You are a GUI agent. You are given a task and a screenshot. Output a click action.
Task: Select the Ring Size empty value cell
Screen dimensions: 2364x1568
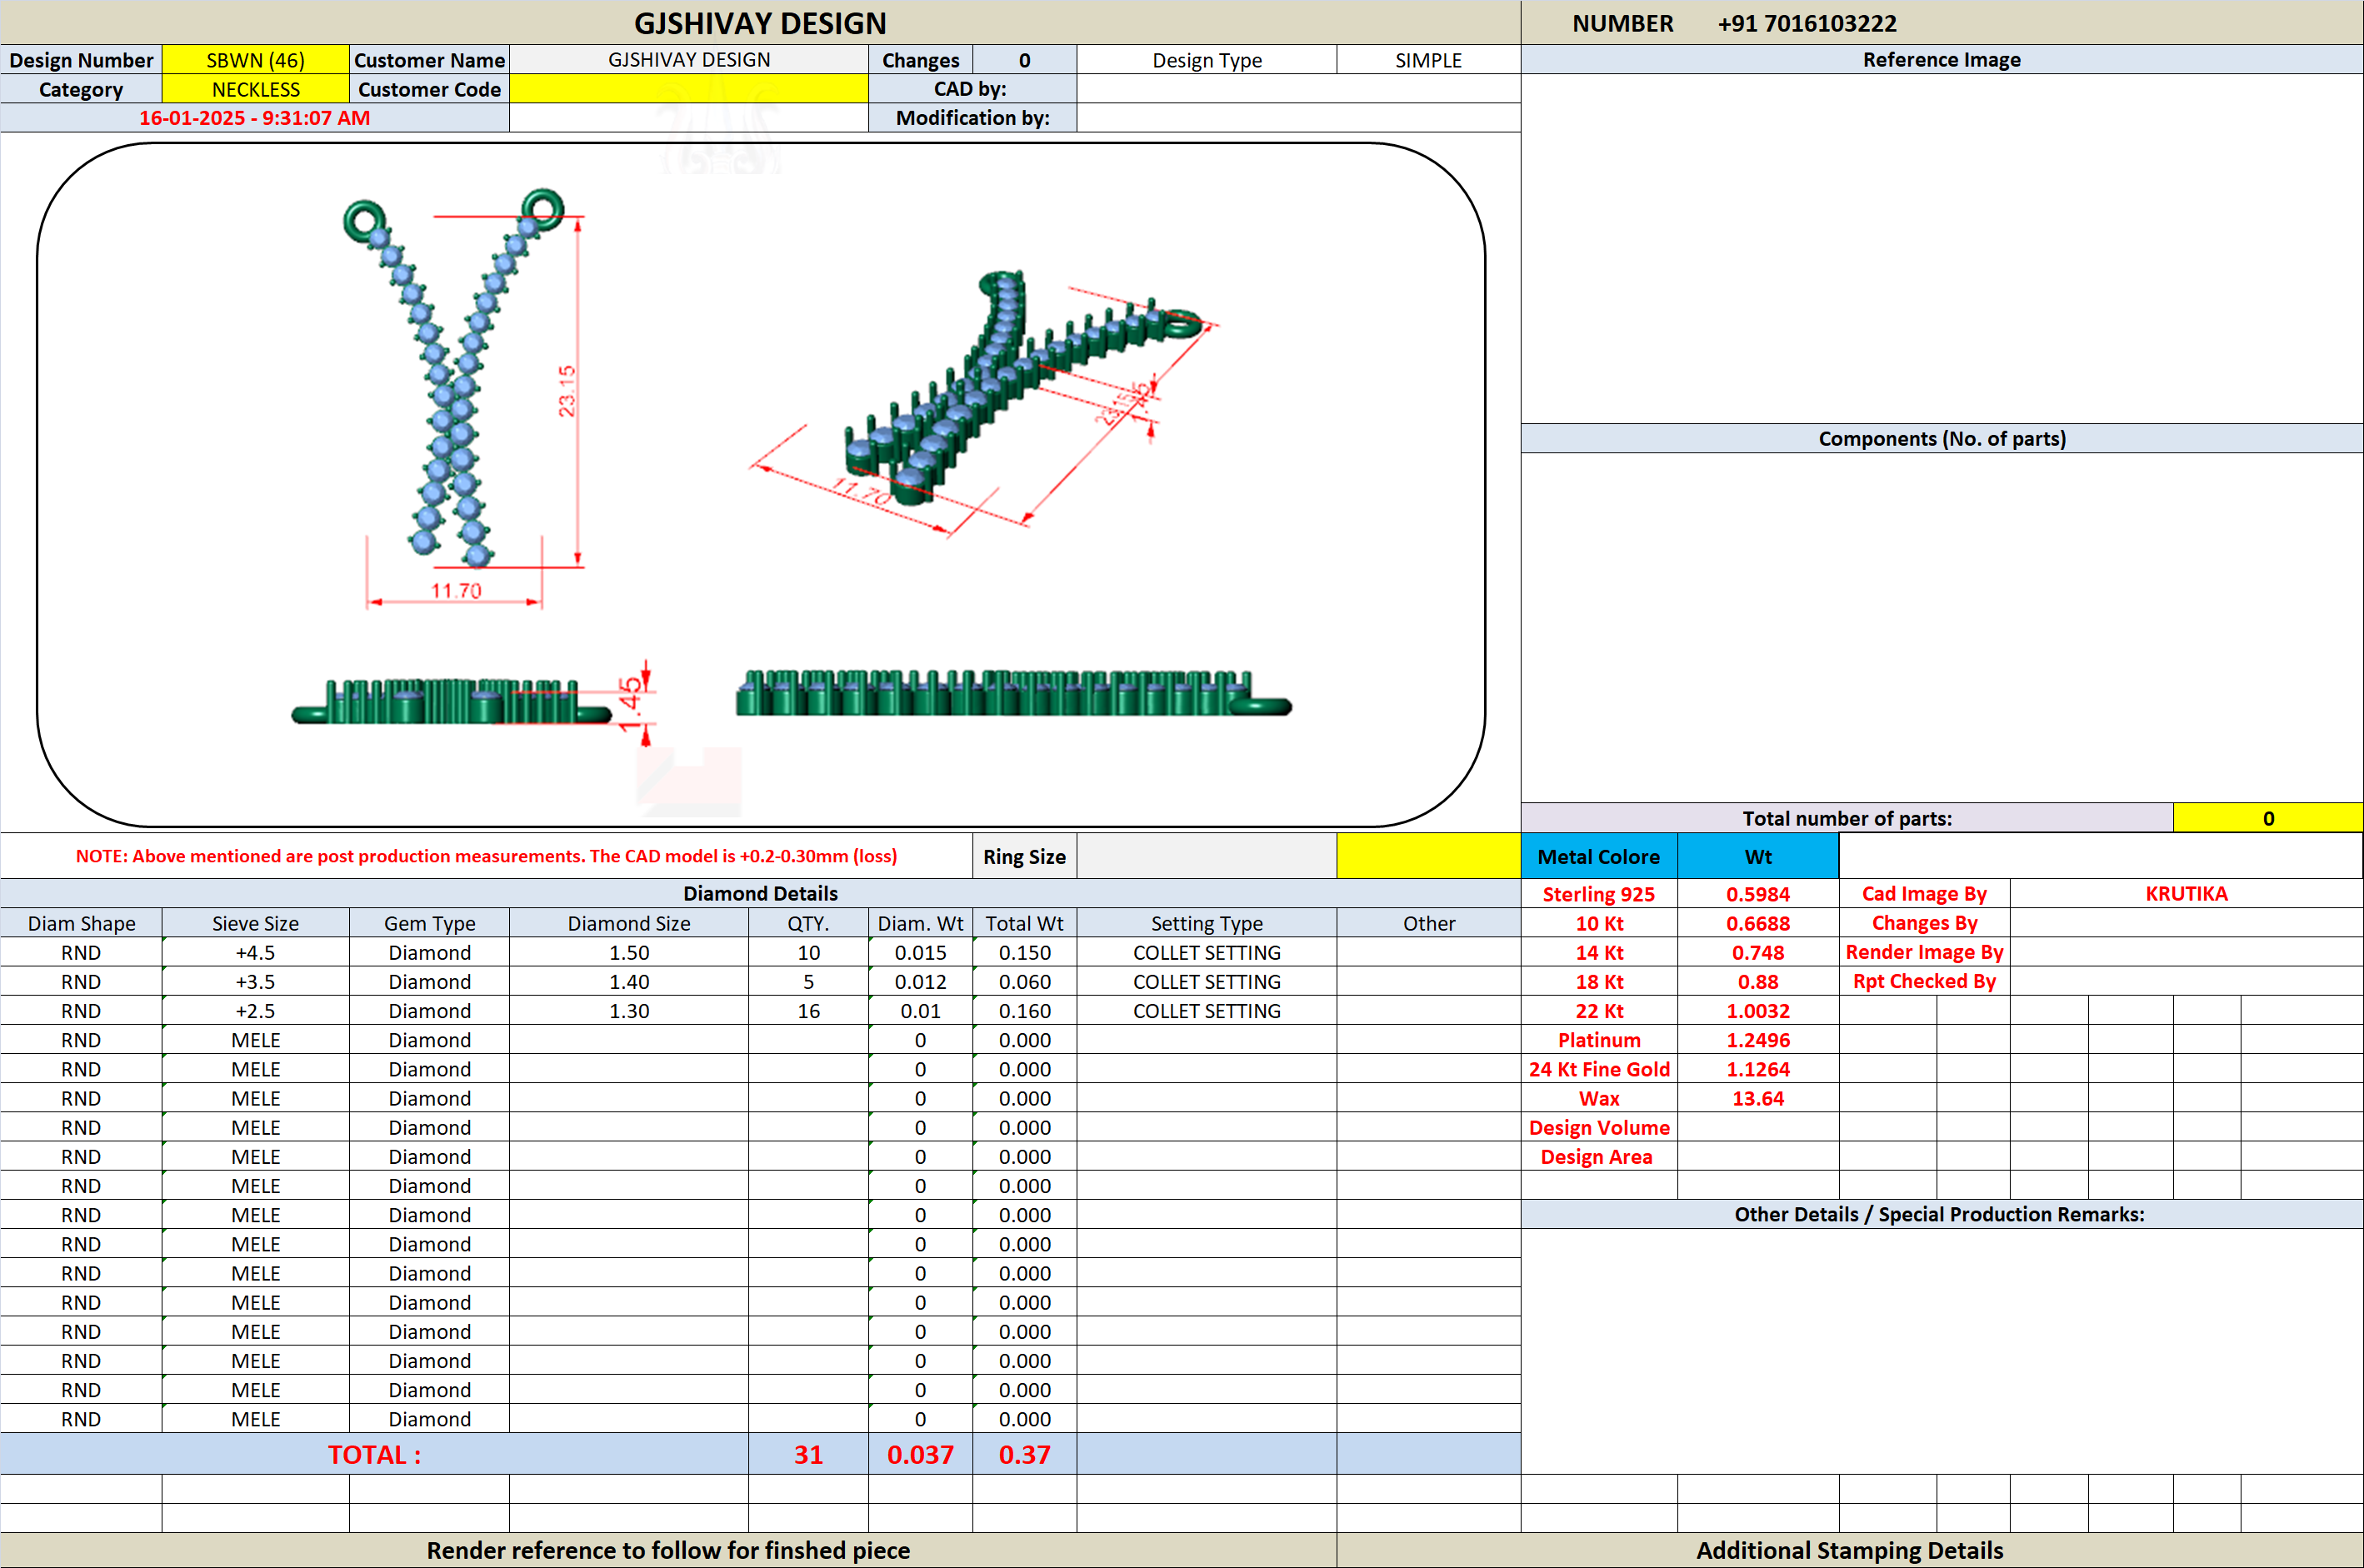point(1207,856)
